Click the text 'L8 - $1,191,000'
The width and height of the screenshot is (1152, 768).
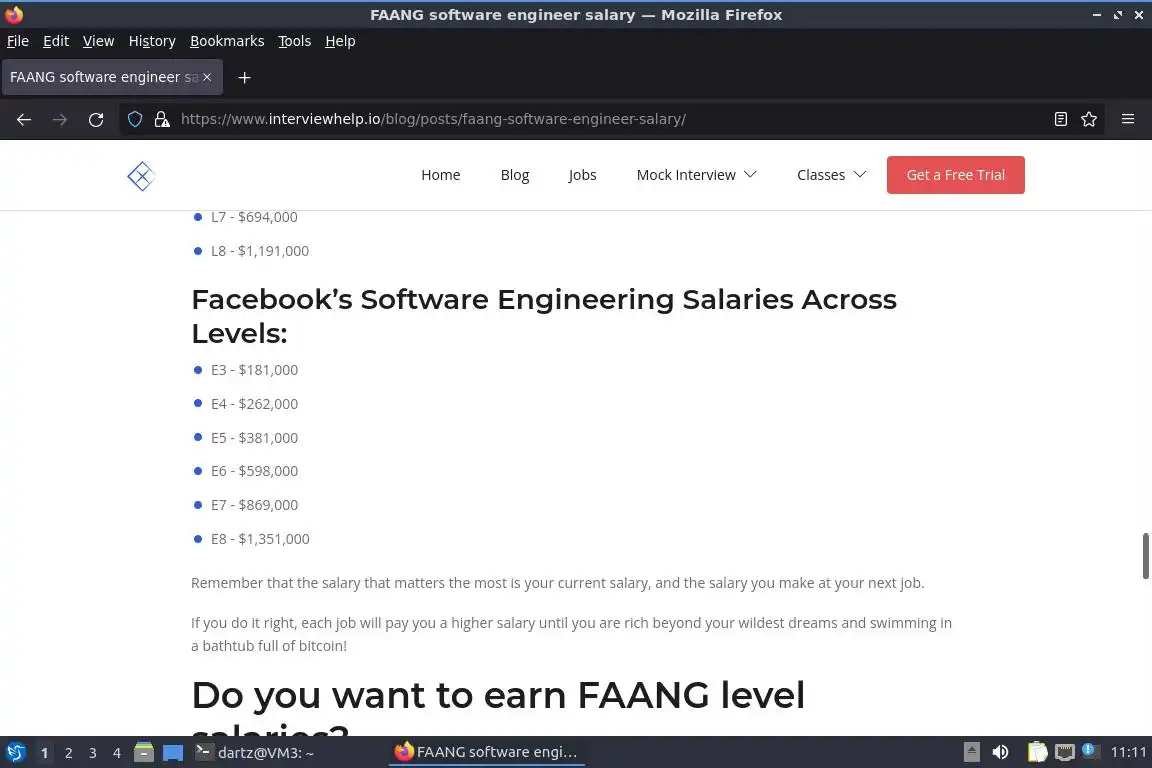(260, 251)
